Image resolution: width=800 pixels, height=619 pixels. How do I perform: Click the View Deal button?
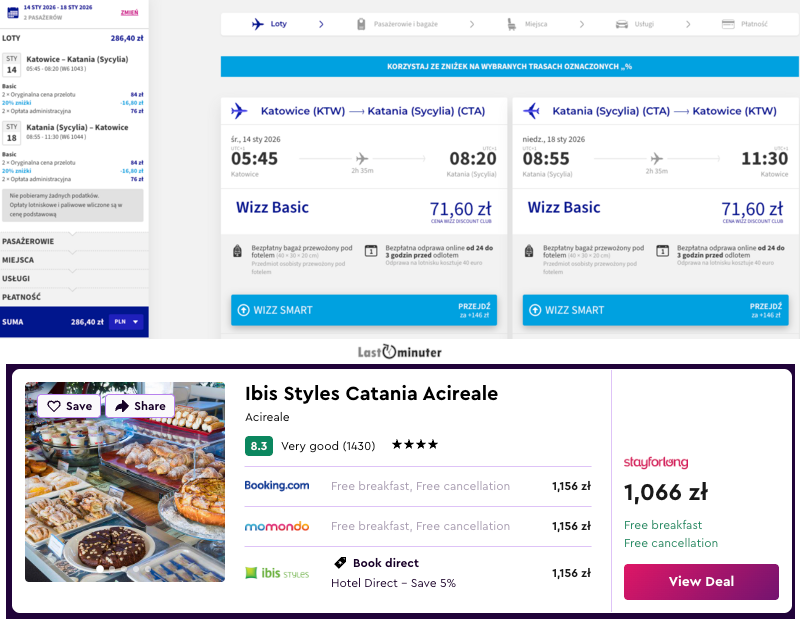tap(700, 582)
